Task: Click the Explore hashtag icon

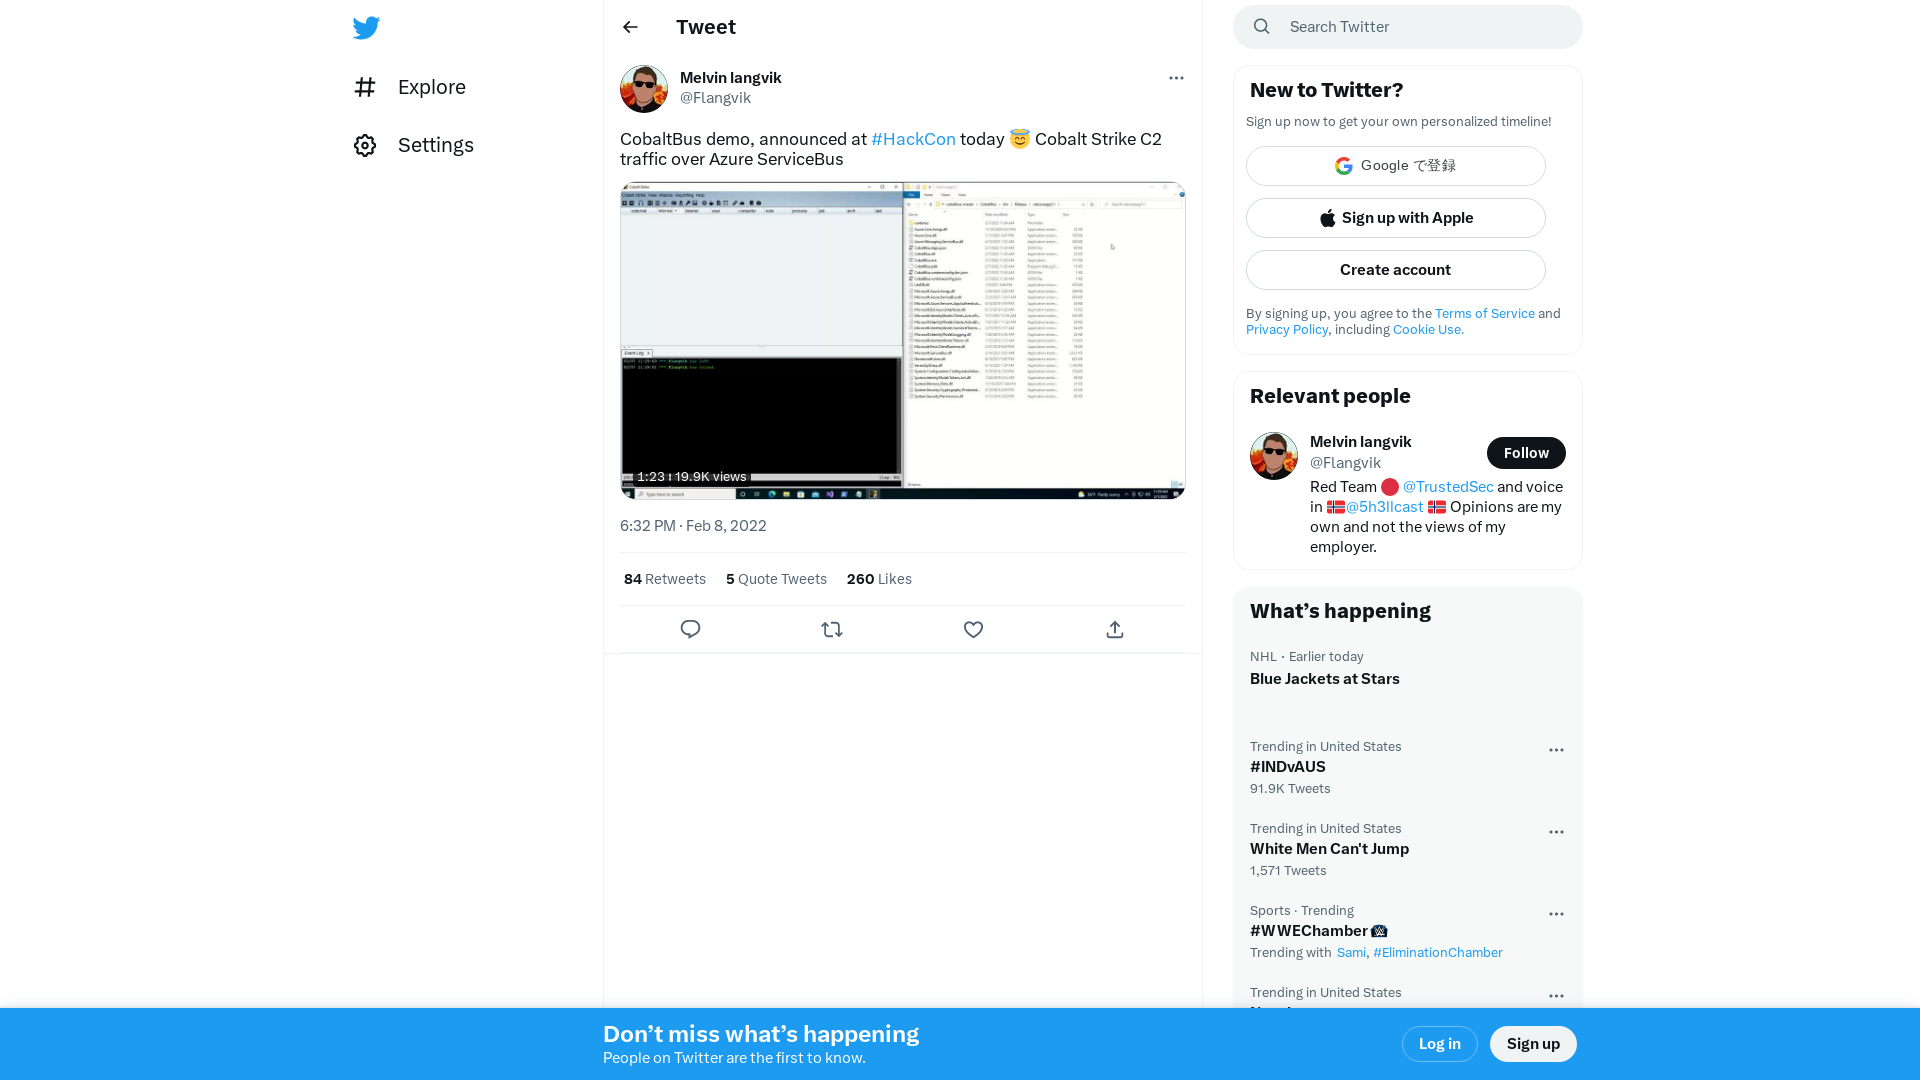Action: point(365,87)
